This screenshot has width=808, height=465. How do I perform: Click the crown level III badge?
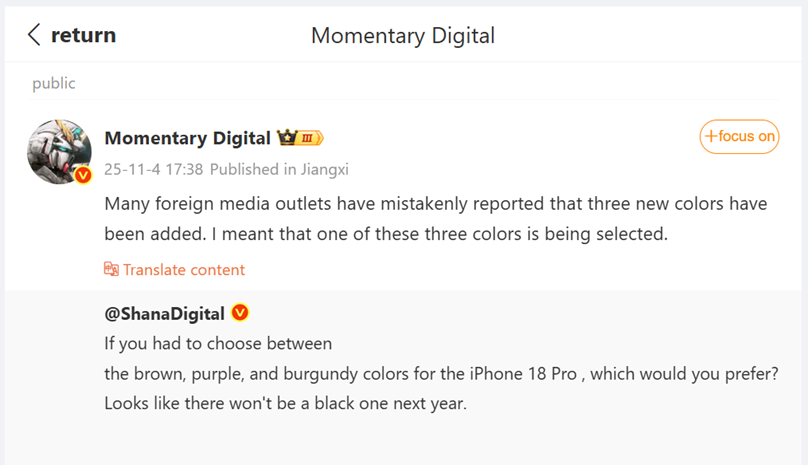(x=300, y=138)
